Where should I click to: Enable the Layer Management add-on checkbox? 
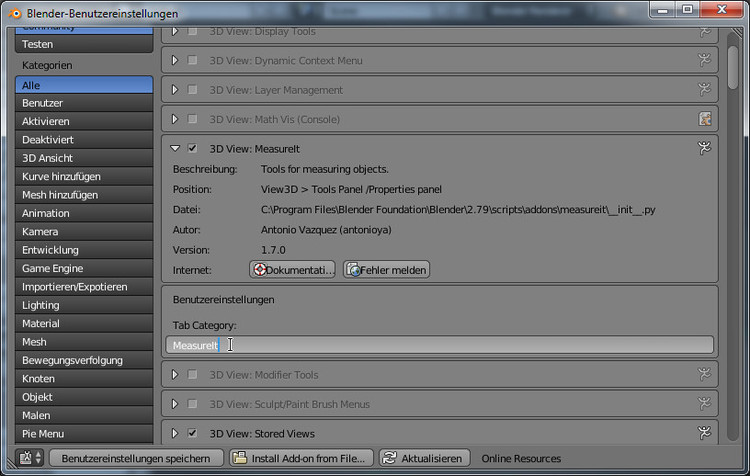coord(192,89)
